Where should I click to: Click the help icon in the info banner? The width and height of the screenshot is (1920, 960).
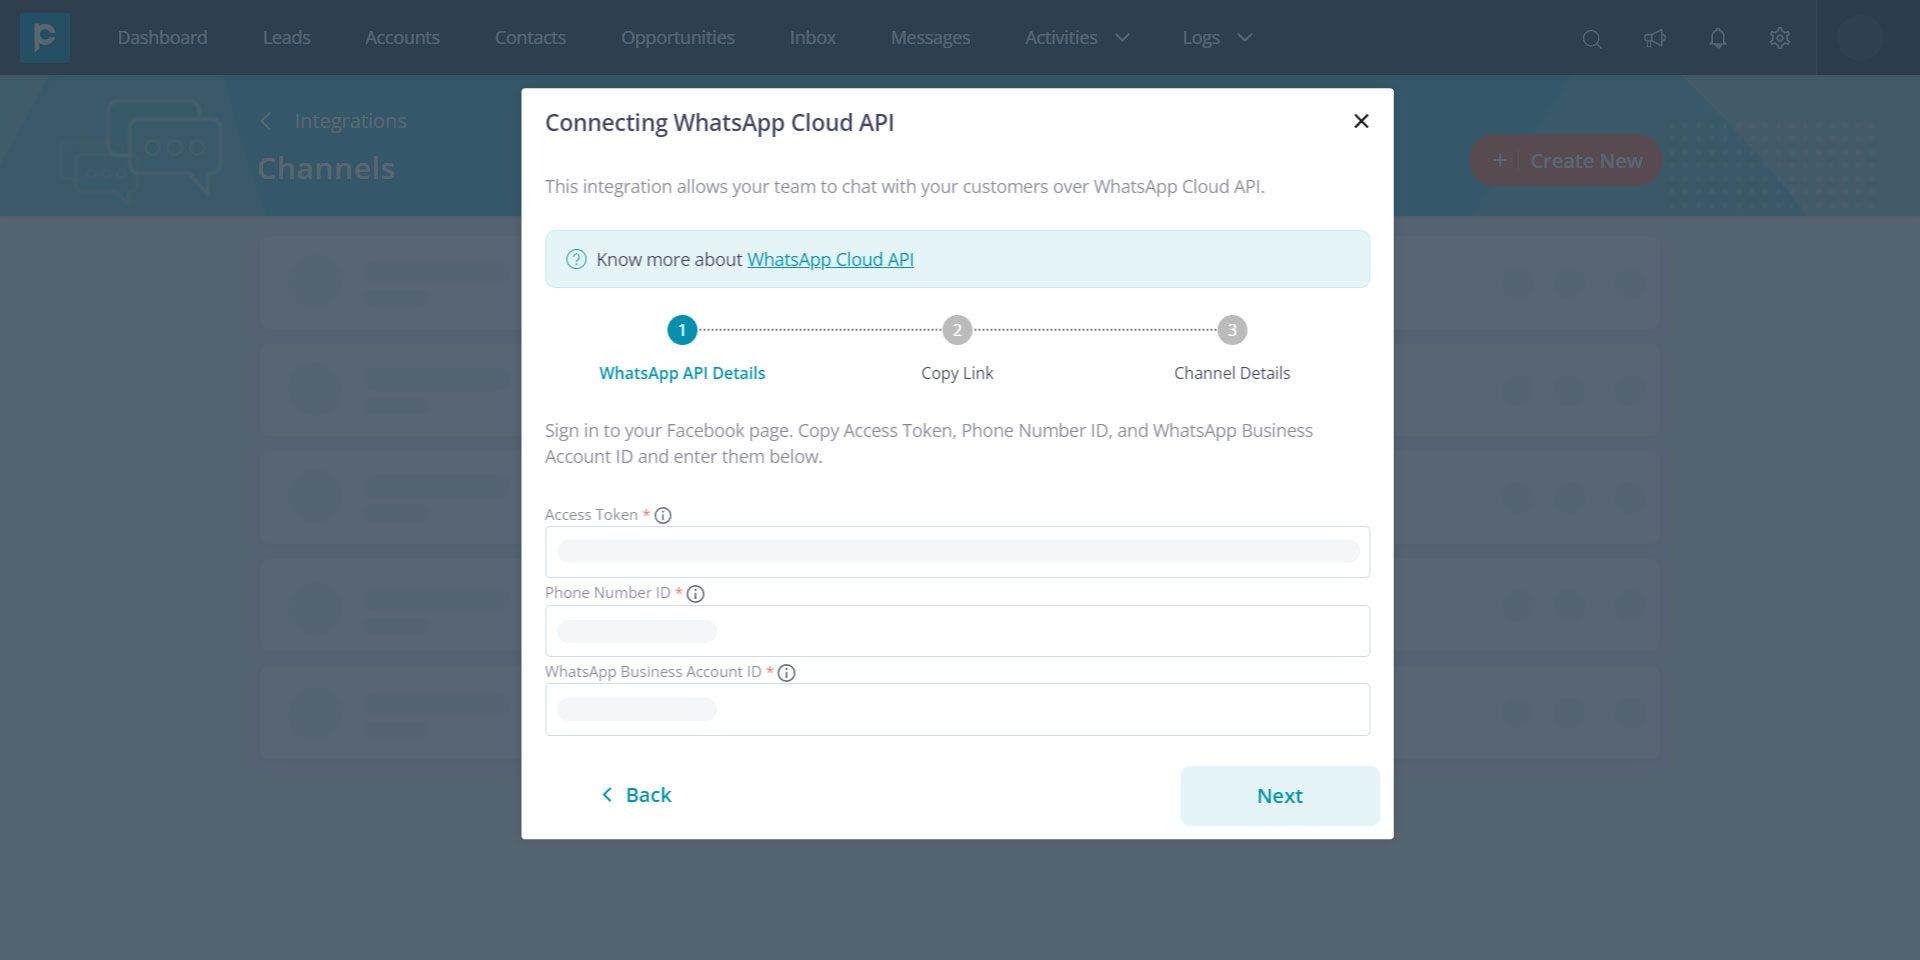tap(576, 259)
